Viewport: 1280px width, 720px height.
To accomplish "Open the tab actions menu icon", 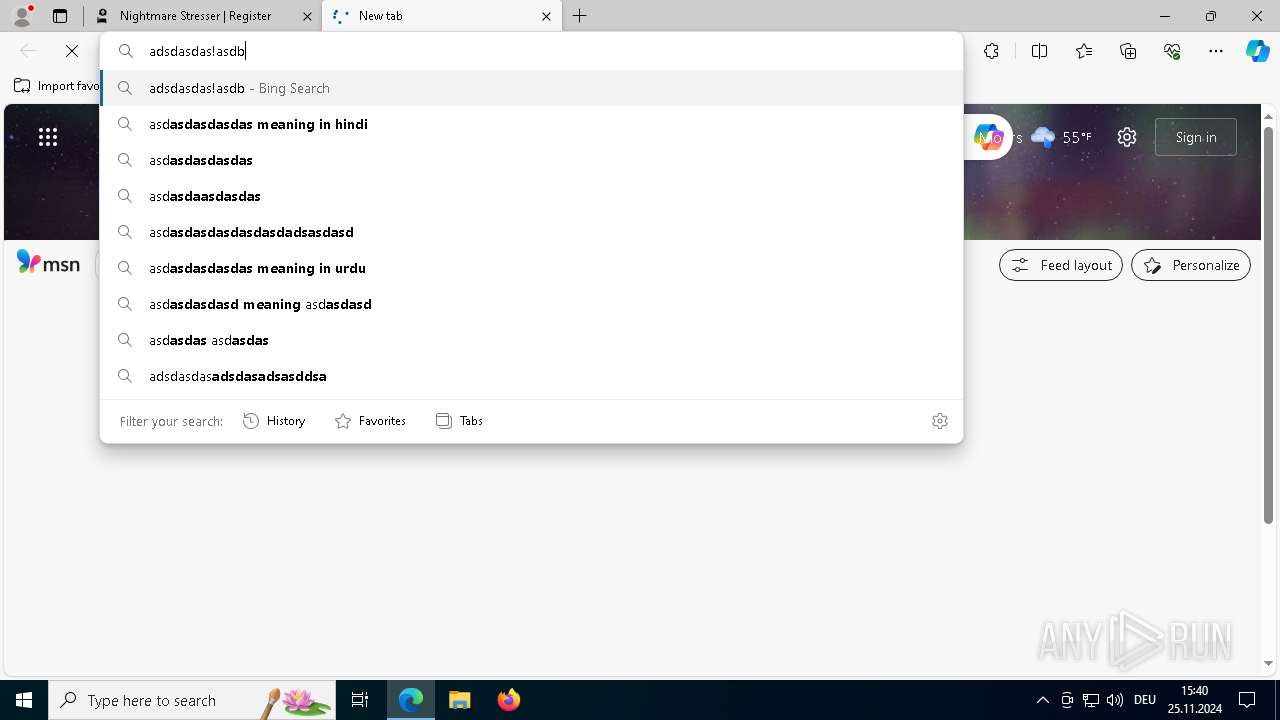I will click(x=60, y=16).
